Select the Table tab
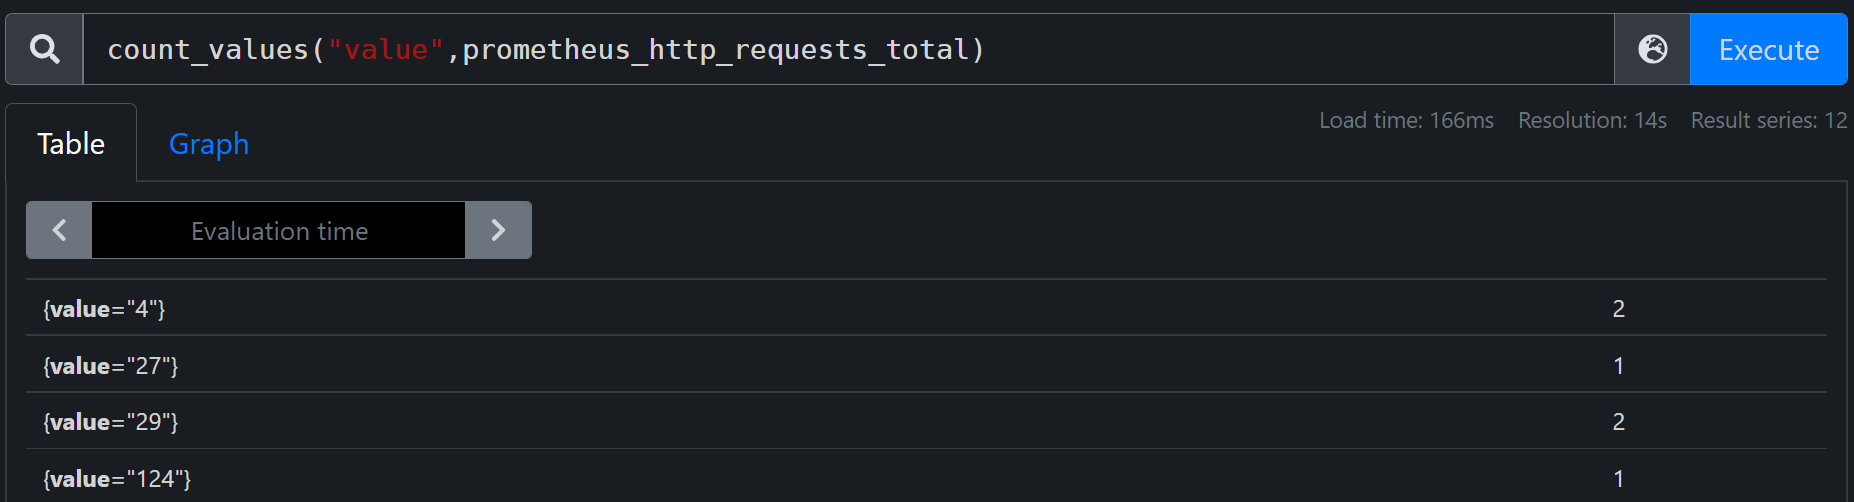 pyautogui.click(x=71, y=144)
